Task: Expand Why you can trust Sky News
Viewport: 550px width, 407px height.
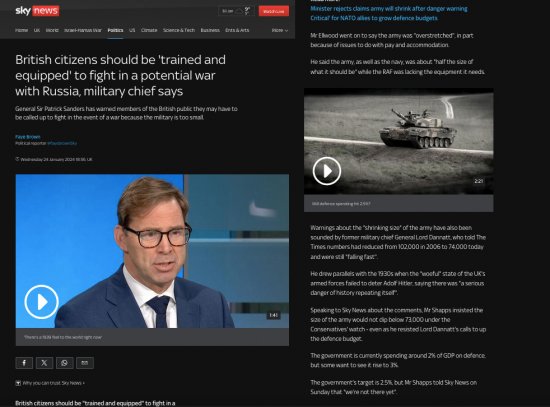Action: [x=51, y=383]
